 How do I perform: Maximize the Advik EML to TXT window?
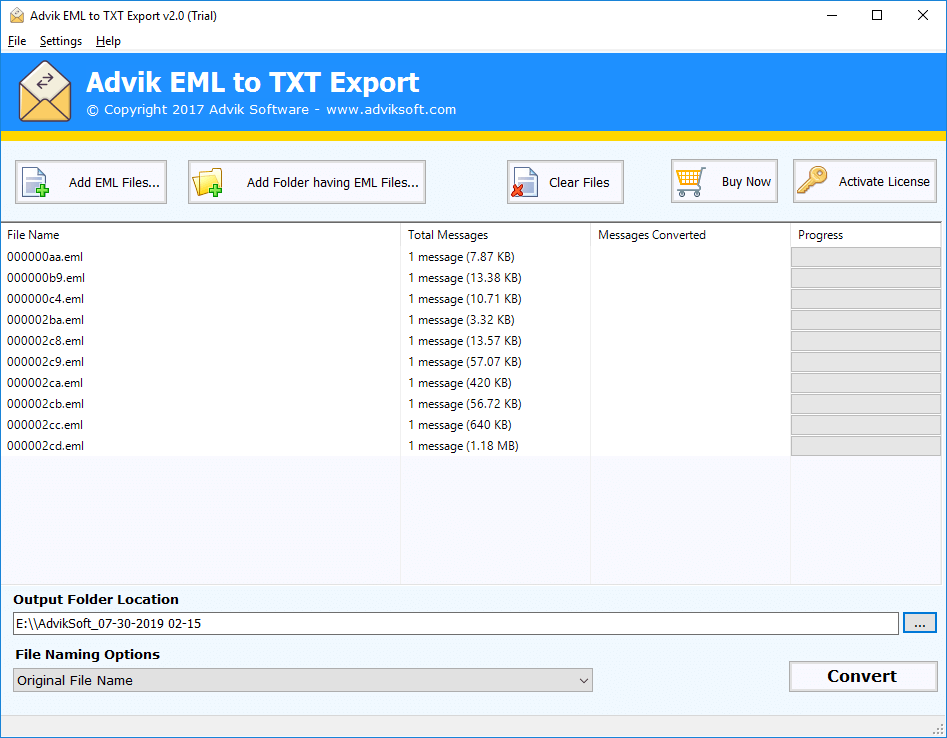click(877, 15)
